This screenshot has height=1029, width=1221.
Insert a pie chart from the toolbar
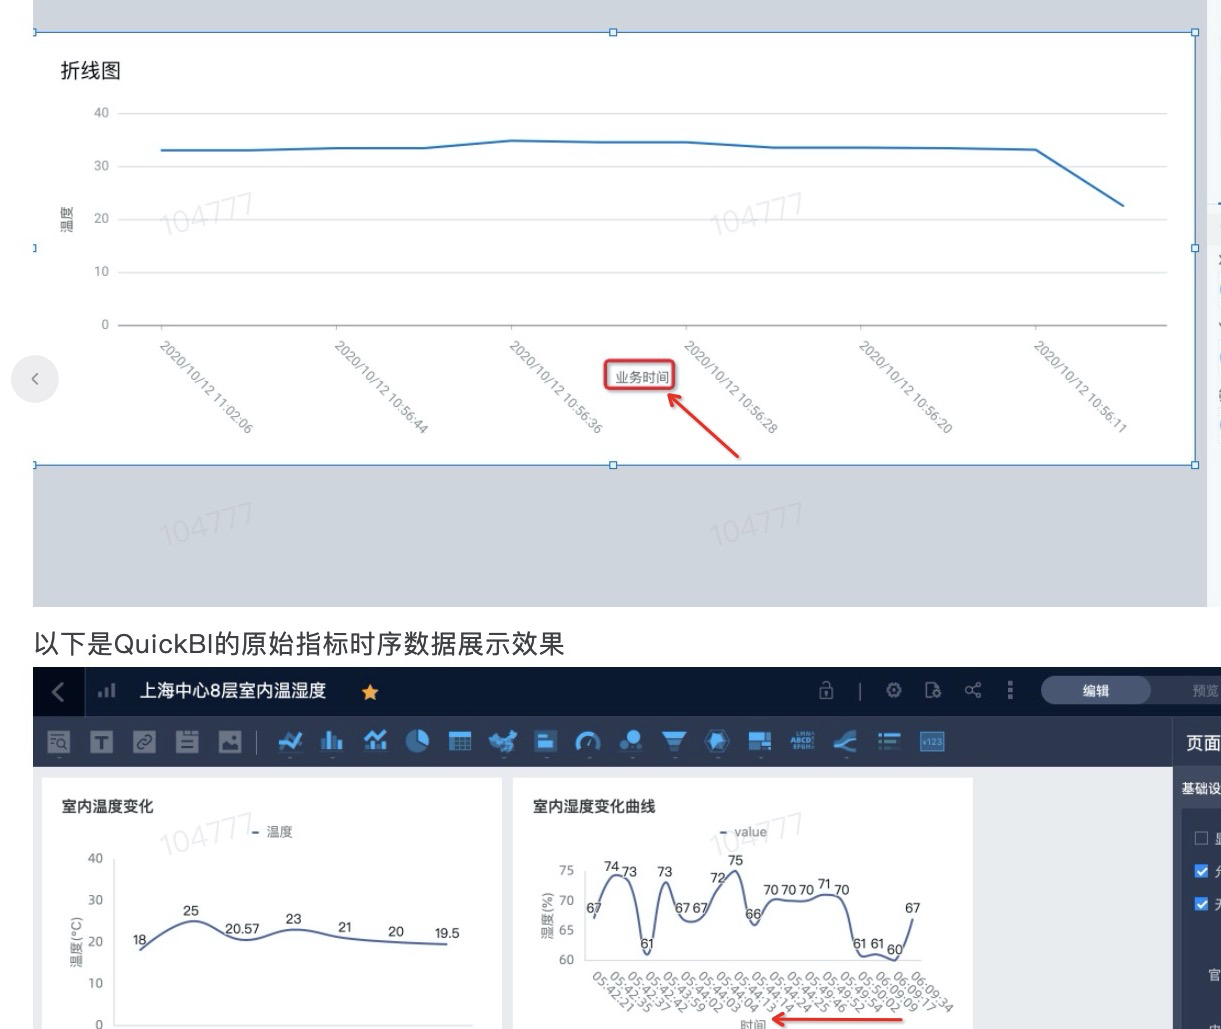point(418,742)
